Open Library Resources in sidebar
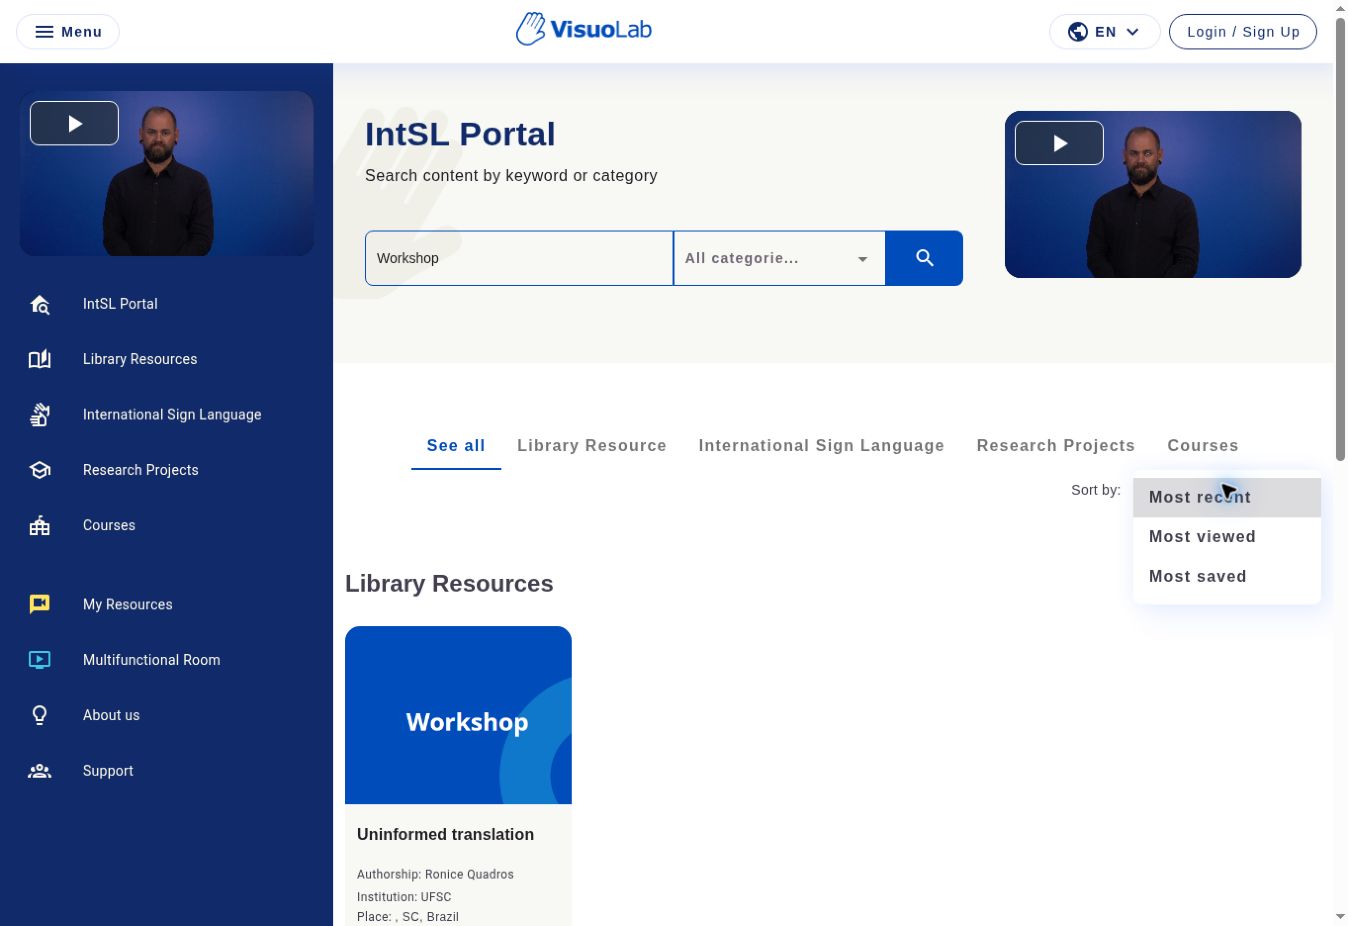Screen dimensions: 1348x926 coord(140,359)
